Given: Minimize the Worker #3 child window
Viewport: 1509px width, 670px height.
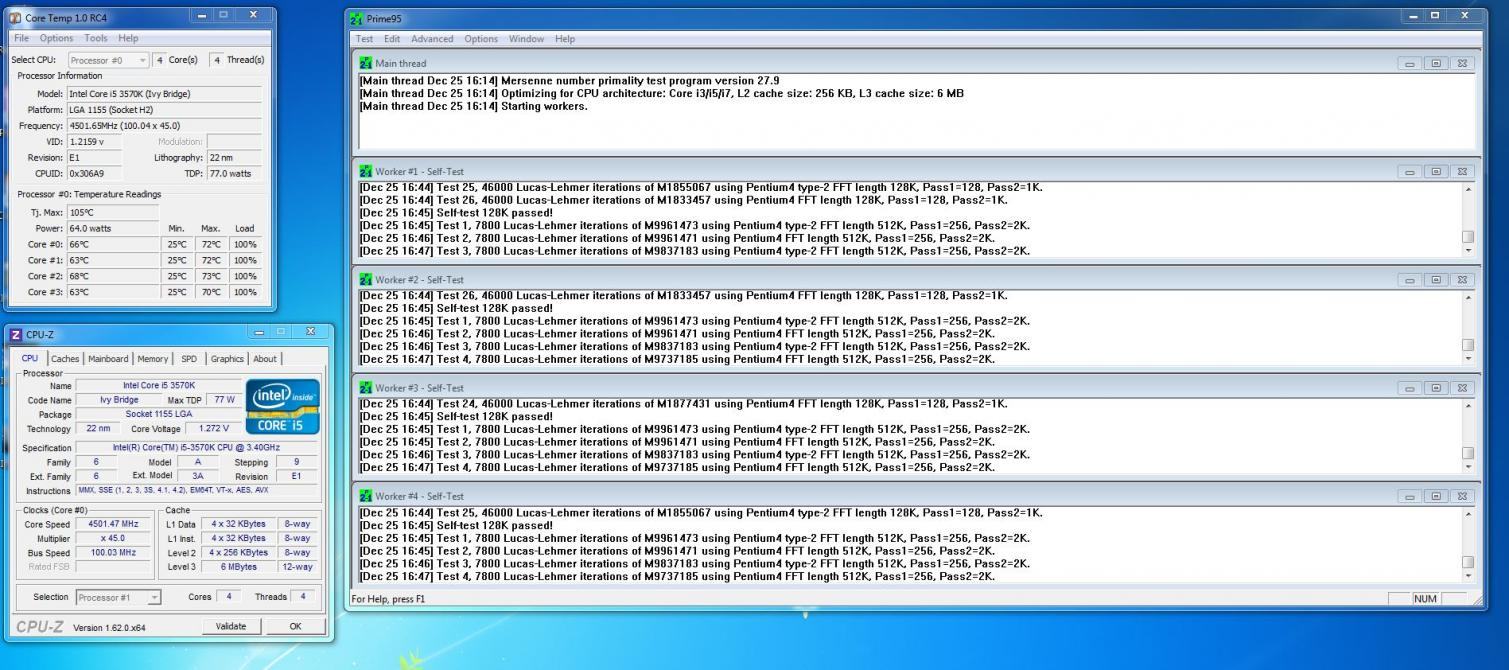Looking at the screenshot, I should pyautogui.click(x=1410, y=387).
